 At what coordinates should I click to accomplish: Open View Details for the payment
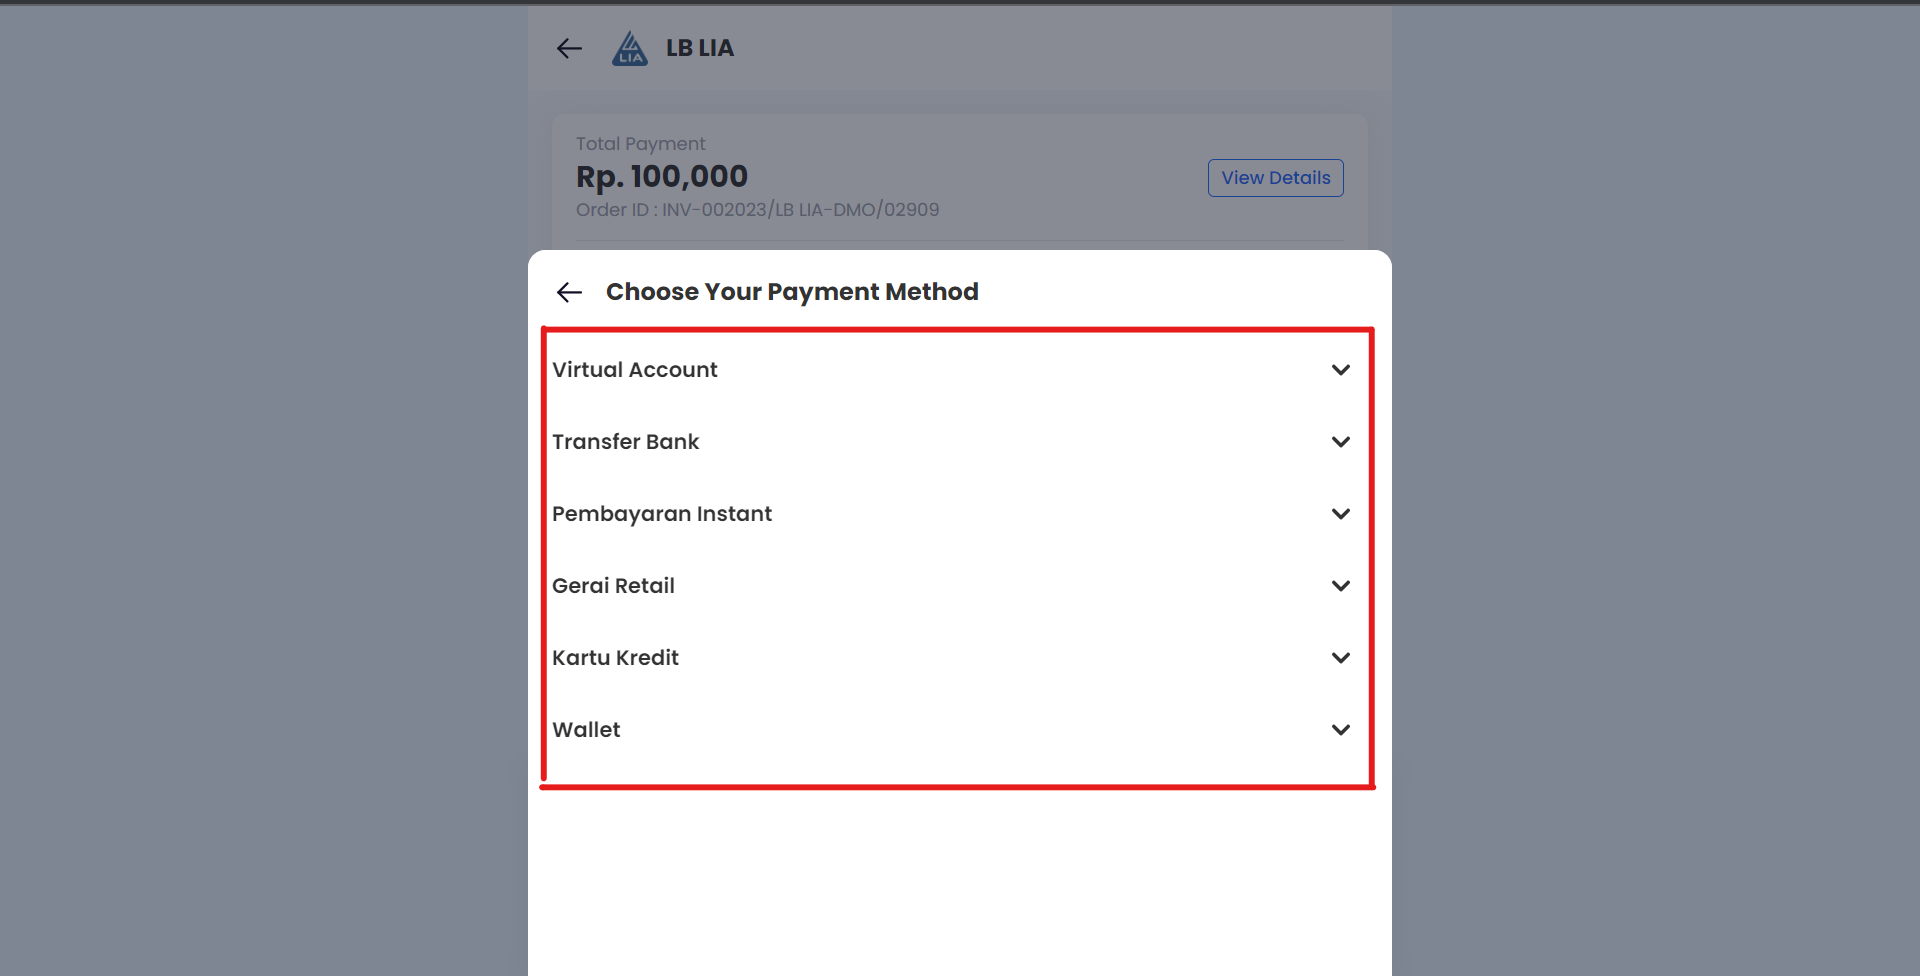pyautogui.click(x=1275, y=178)
